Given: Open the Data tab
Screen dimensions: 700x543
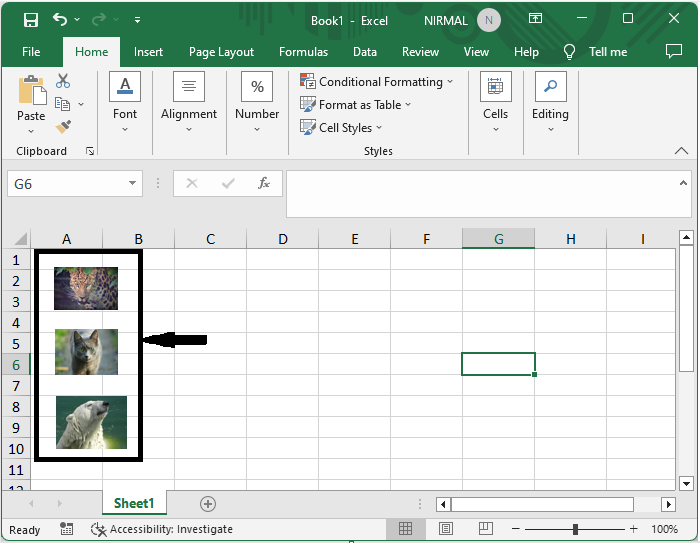Looking at the screenshot, I should (365, 52).
